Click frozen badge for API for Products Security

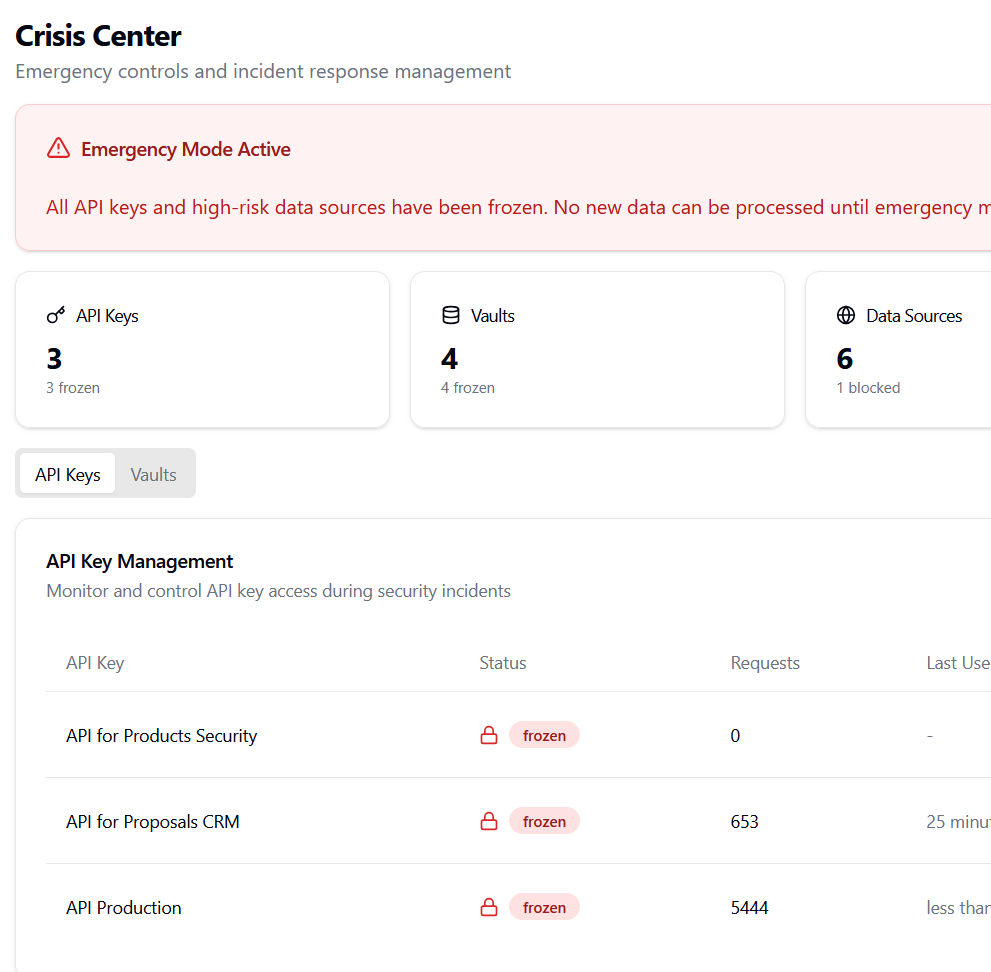pyautogui.click(x=544, y=735)
